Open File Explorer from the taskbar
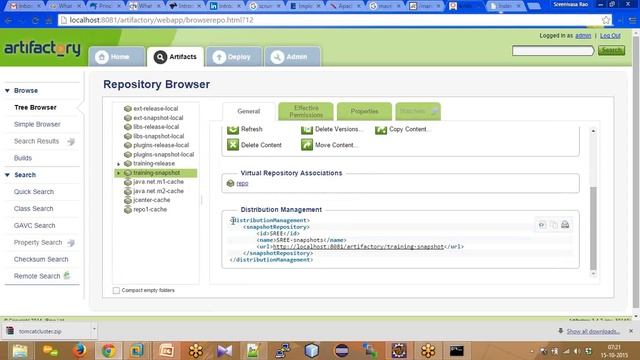Screen dimensions: 640x360 point(20,351)
